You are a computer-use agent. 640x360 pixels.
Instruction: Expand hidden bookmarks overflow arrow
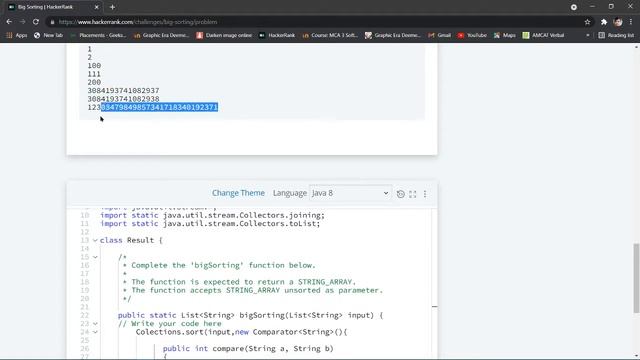pyautogui.click(x=588, y=36)
